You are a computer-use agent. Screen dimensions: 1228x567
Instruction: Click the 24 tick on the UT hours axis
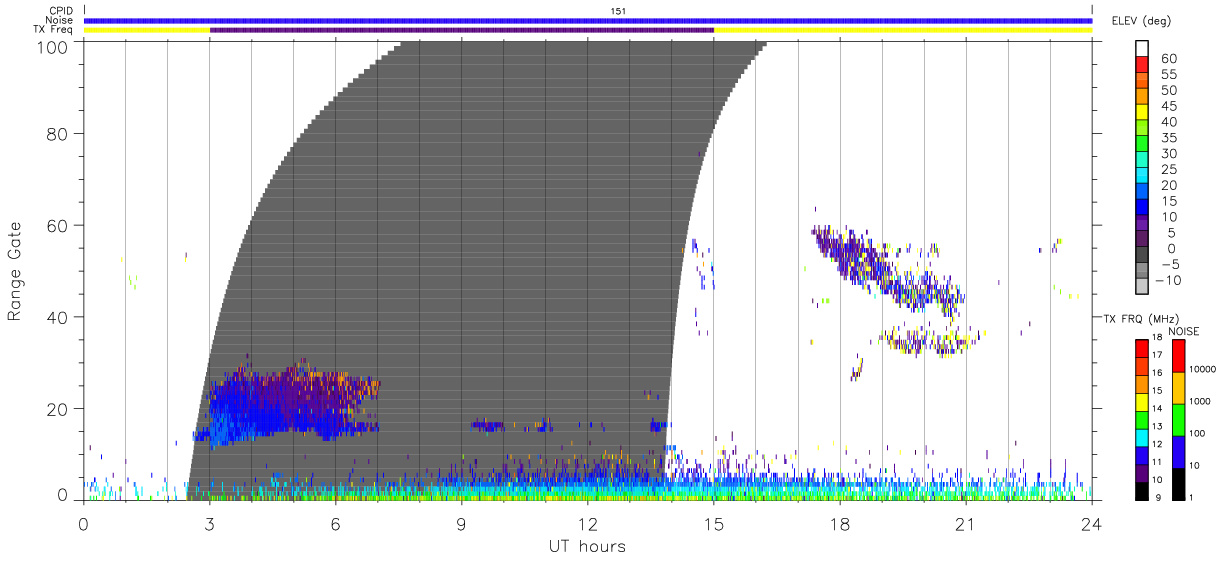click(1092, 523)
